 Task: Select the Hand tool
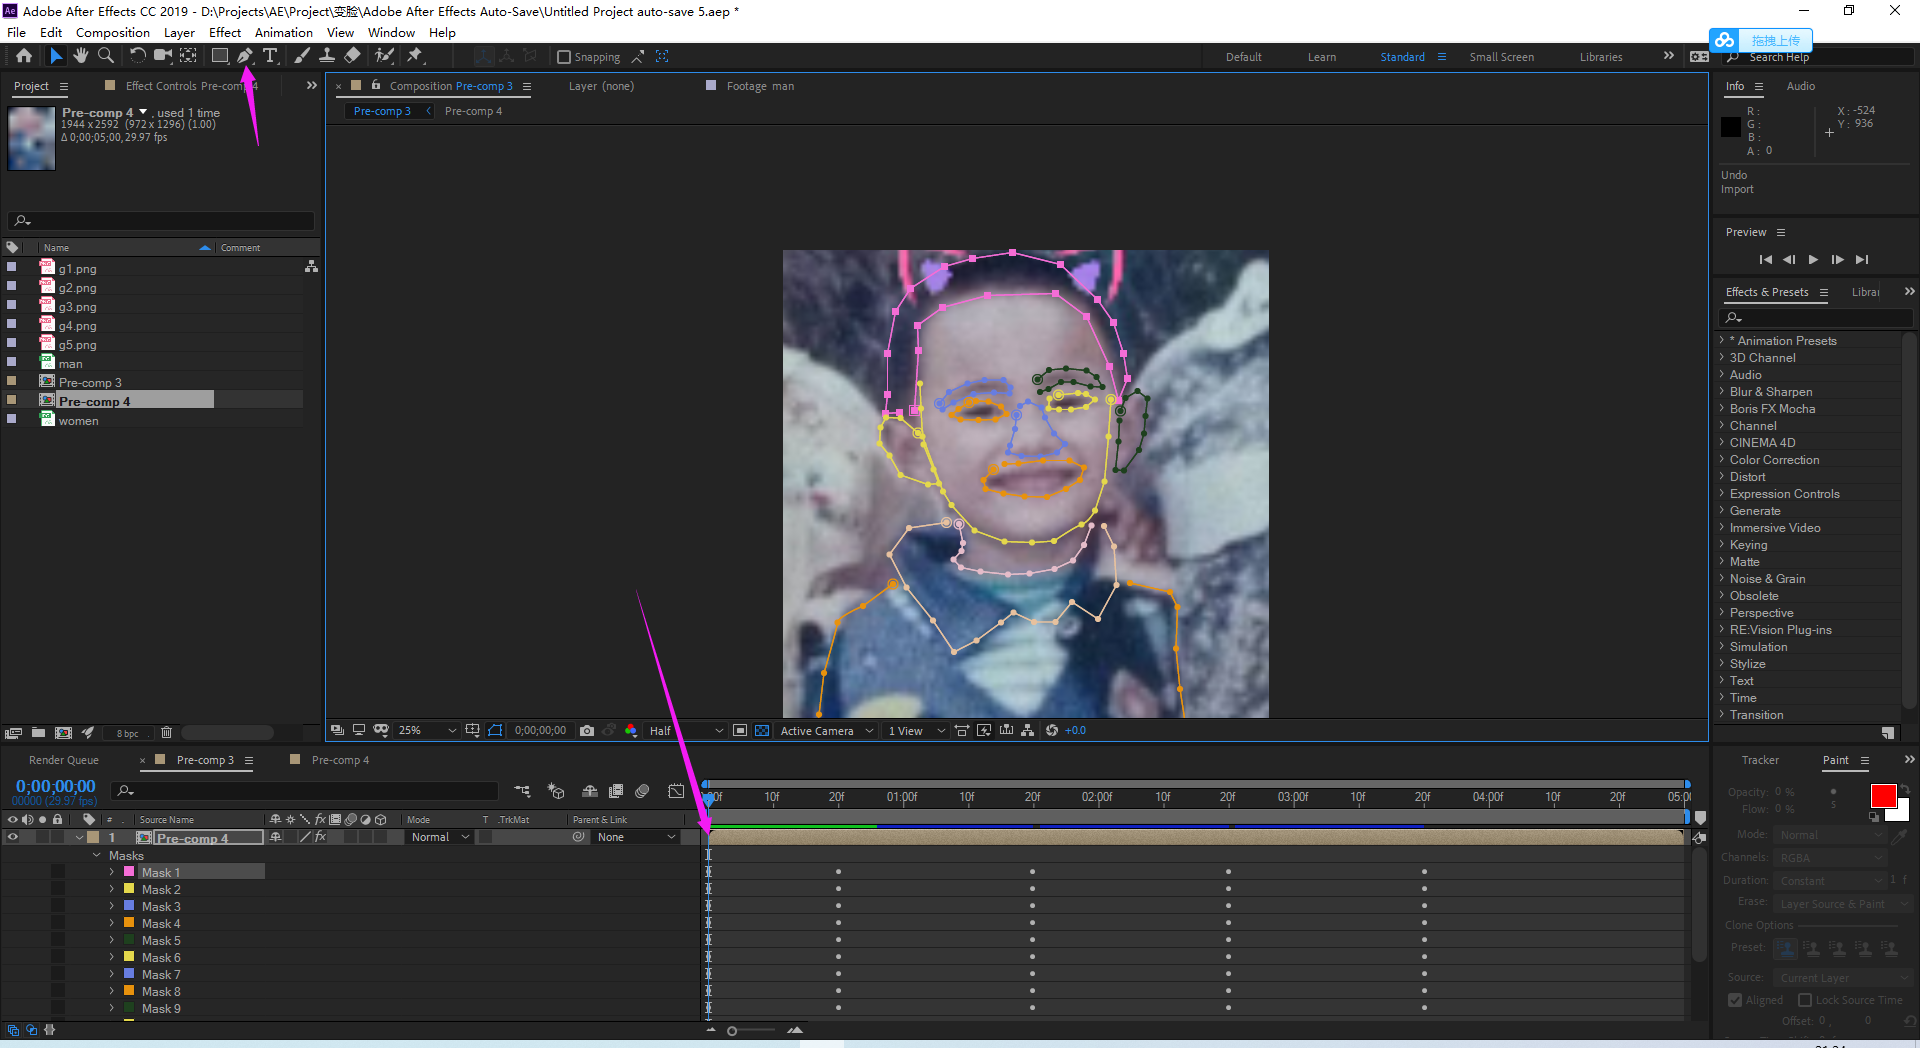pyautogui.click(x=81, y=56)
